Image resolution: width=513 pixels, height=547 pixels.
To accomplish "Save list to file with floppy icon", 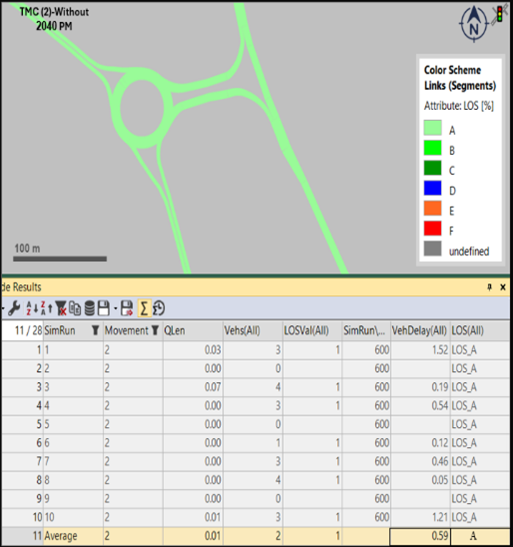I will (x=104, y=309).
